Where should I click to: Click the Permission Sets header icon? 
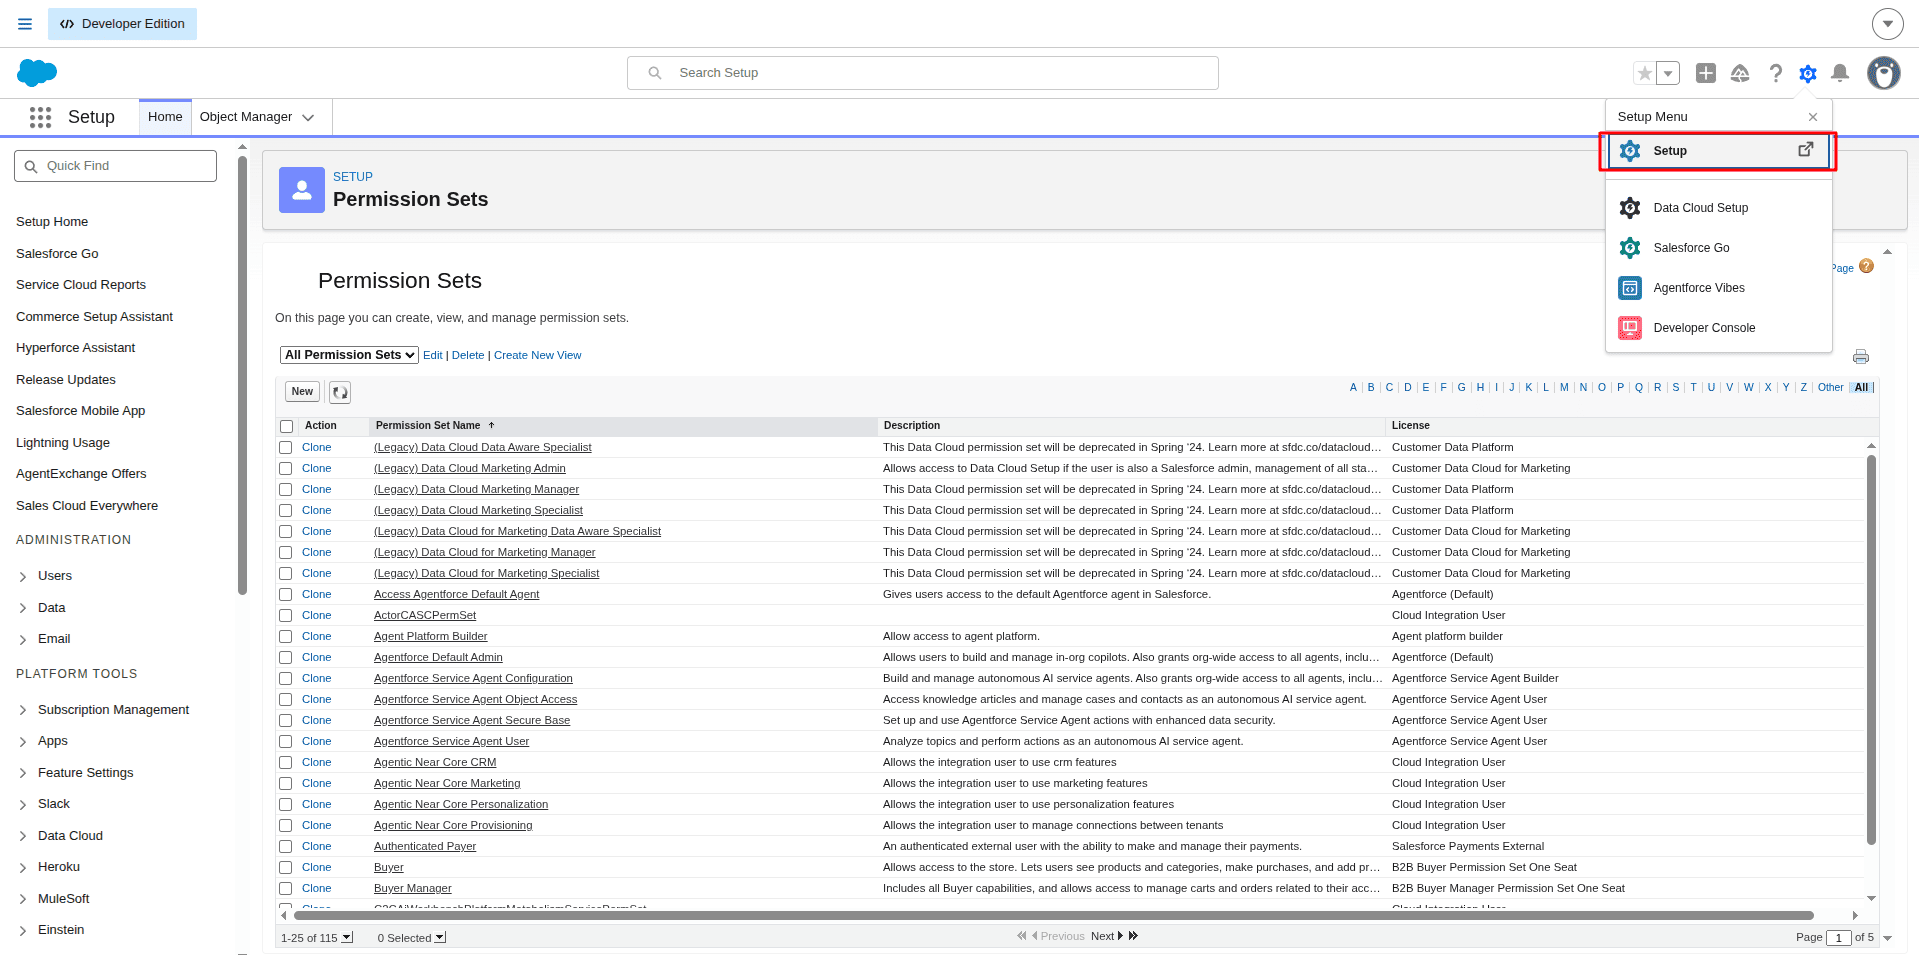point(302,190)
